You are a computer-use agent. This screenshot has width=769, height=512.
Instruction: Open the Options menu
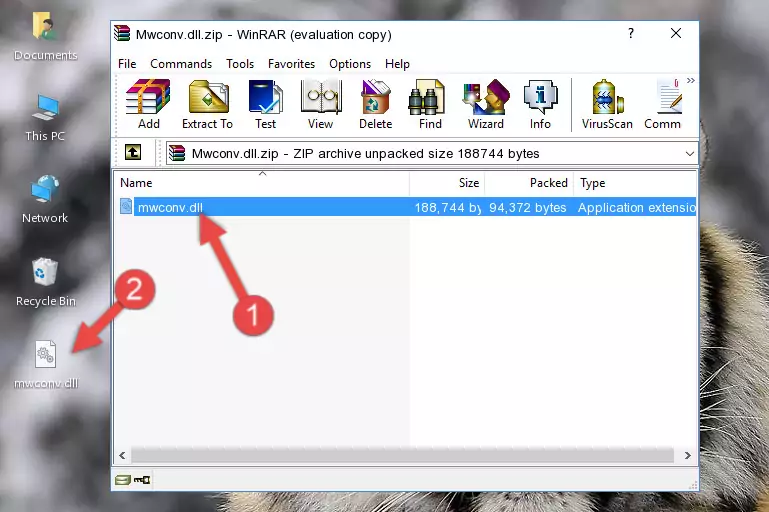click(x=350, y=64)
